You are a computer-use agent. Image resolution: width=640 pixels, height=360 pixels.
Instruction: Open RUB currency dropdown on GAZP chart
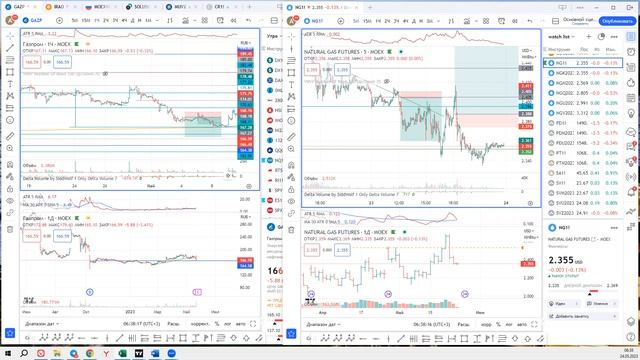coord(245,43)
